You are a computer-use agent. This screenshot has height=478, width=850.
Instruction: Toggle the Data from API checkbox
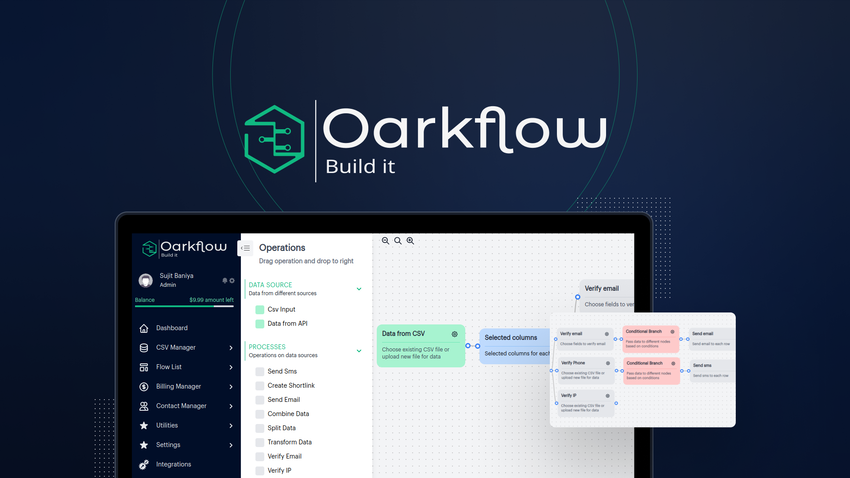260,324
